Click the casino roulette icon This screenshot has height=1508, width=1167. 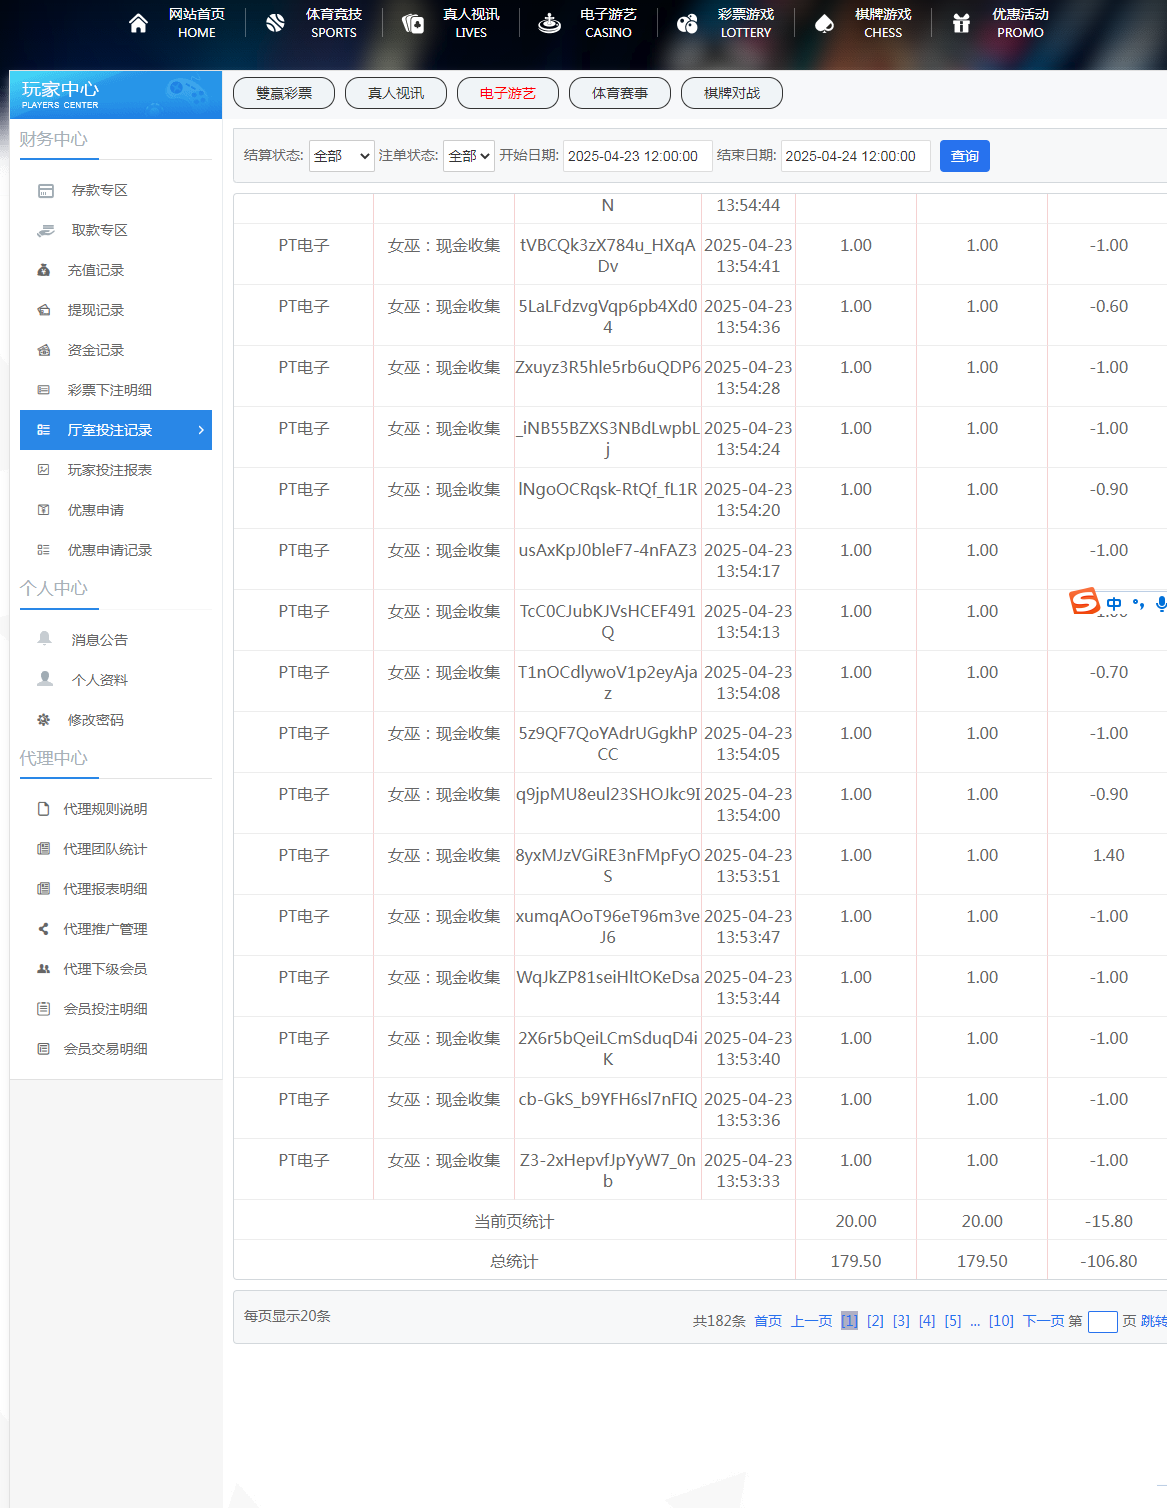click(x=549, y=23)
